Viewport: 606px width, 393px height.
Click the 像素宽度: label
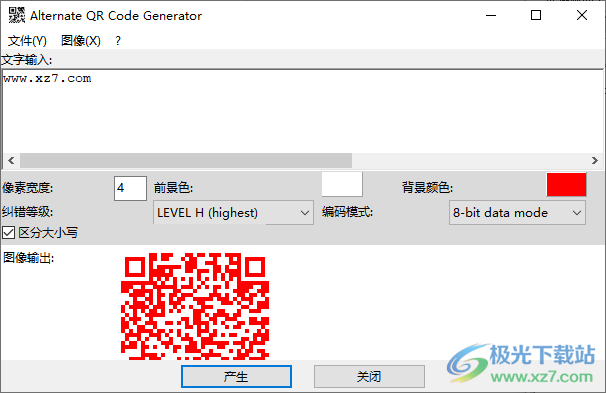coord(27,188)
